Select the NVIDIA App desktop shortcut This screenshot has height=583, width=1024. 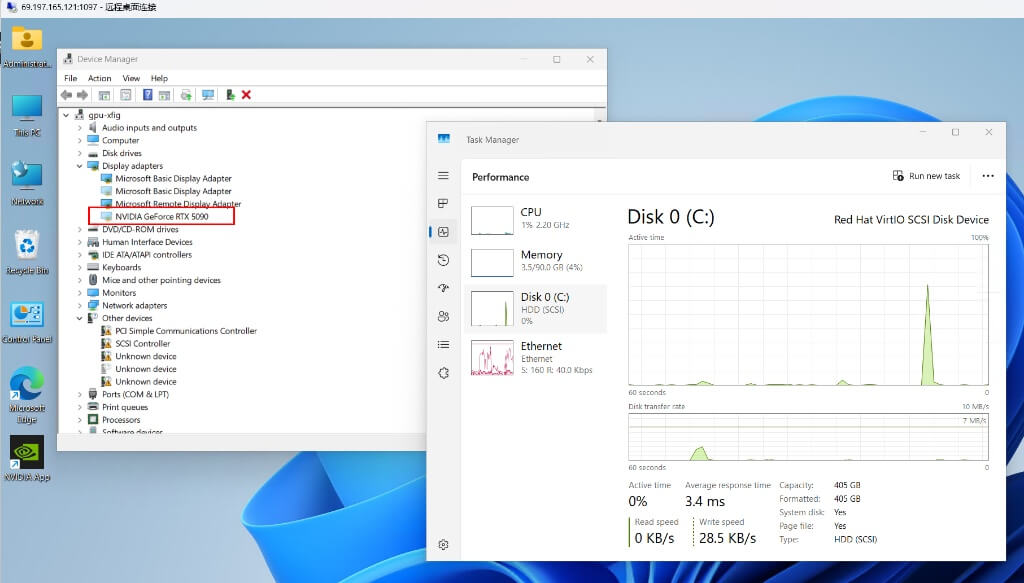[x=27, y=458]
